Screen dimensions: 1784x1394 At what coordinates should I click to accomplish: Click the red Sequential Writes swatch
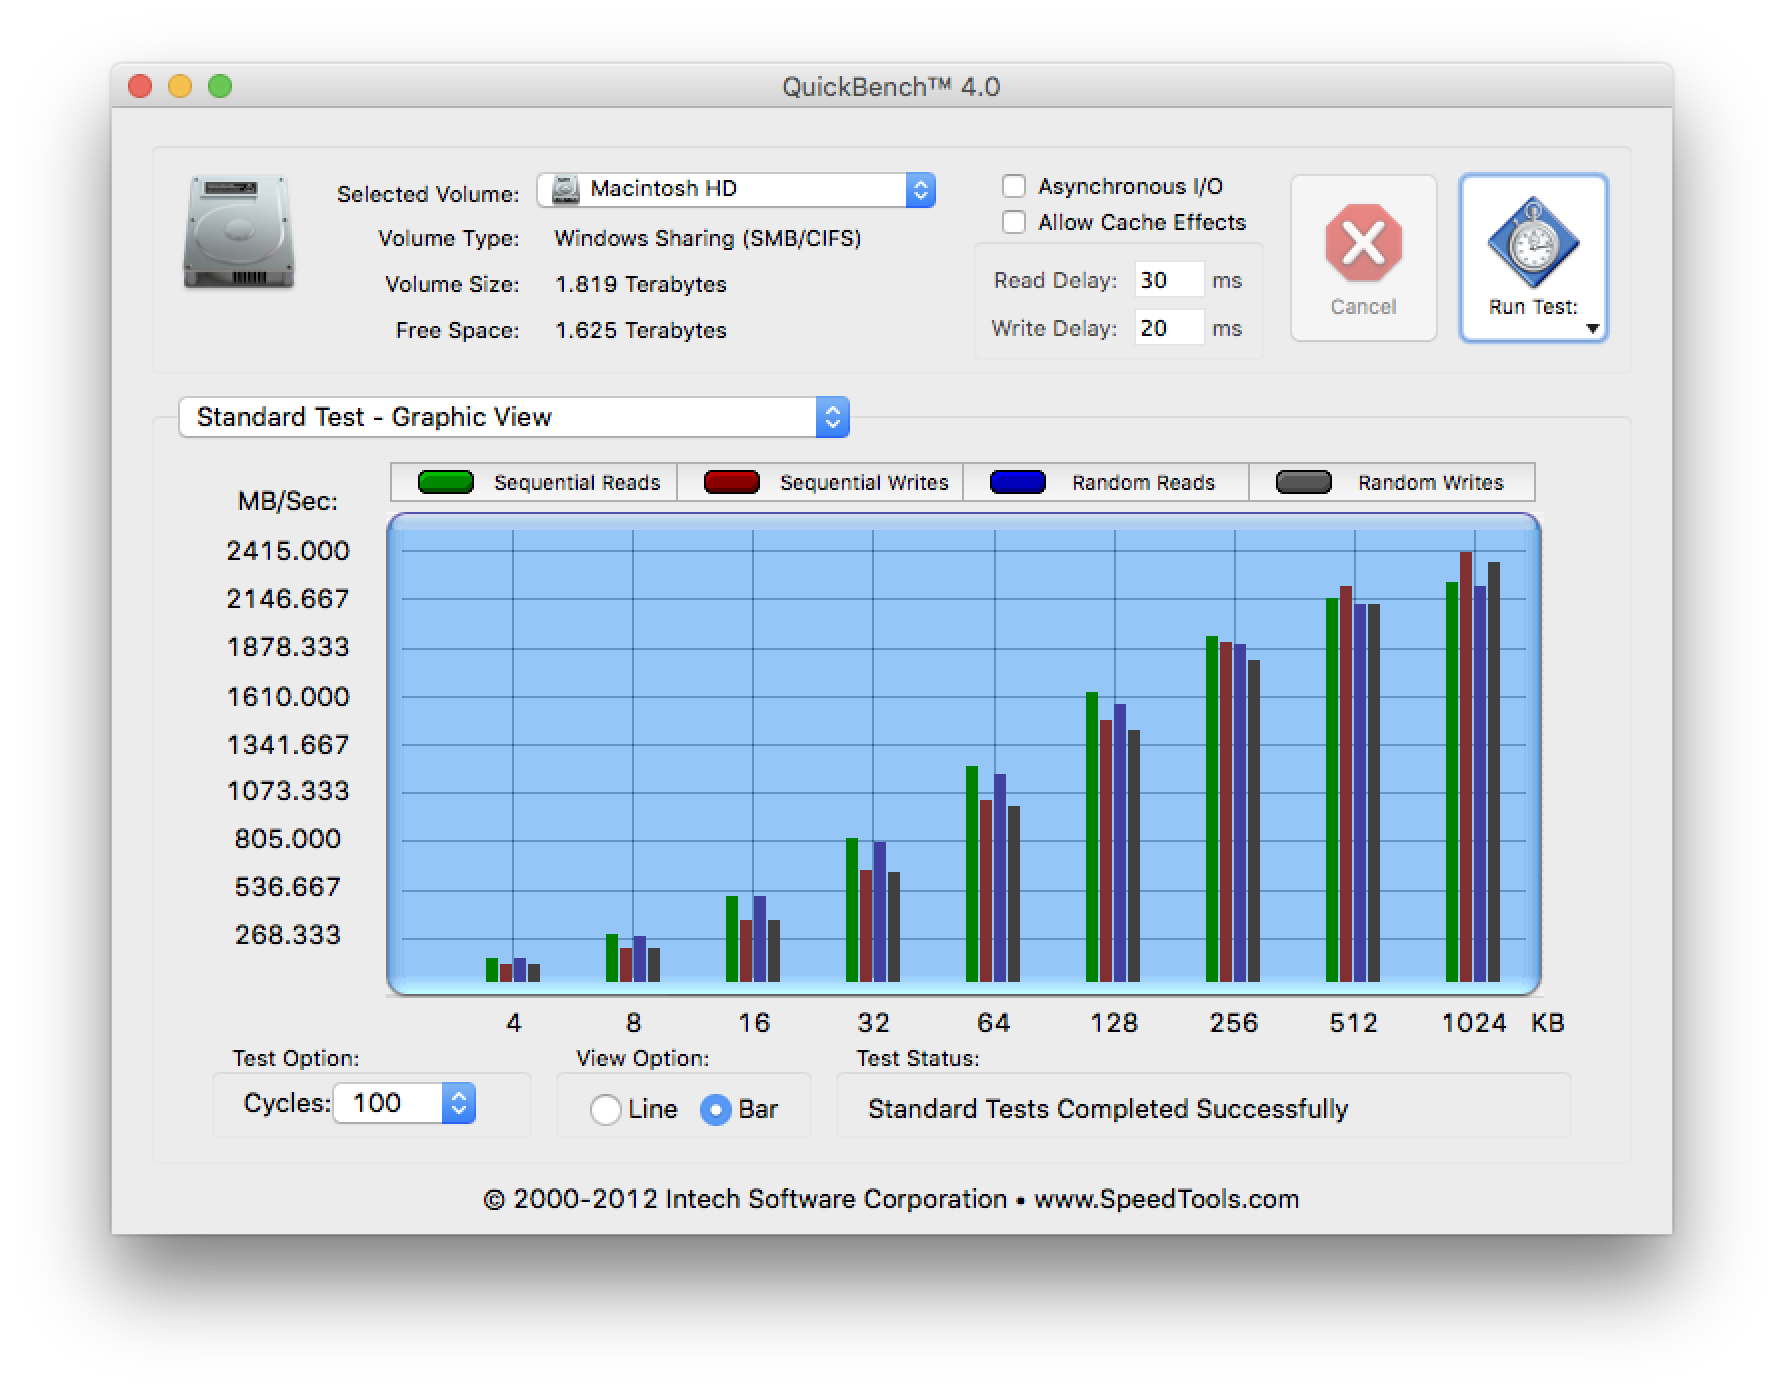tap(732, 483)
